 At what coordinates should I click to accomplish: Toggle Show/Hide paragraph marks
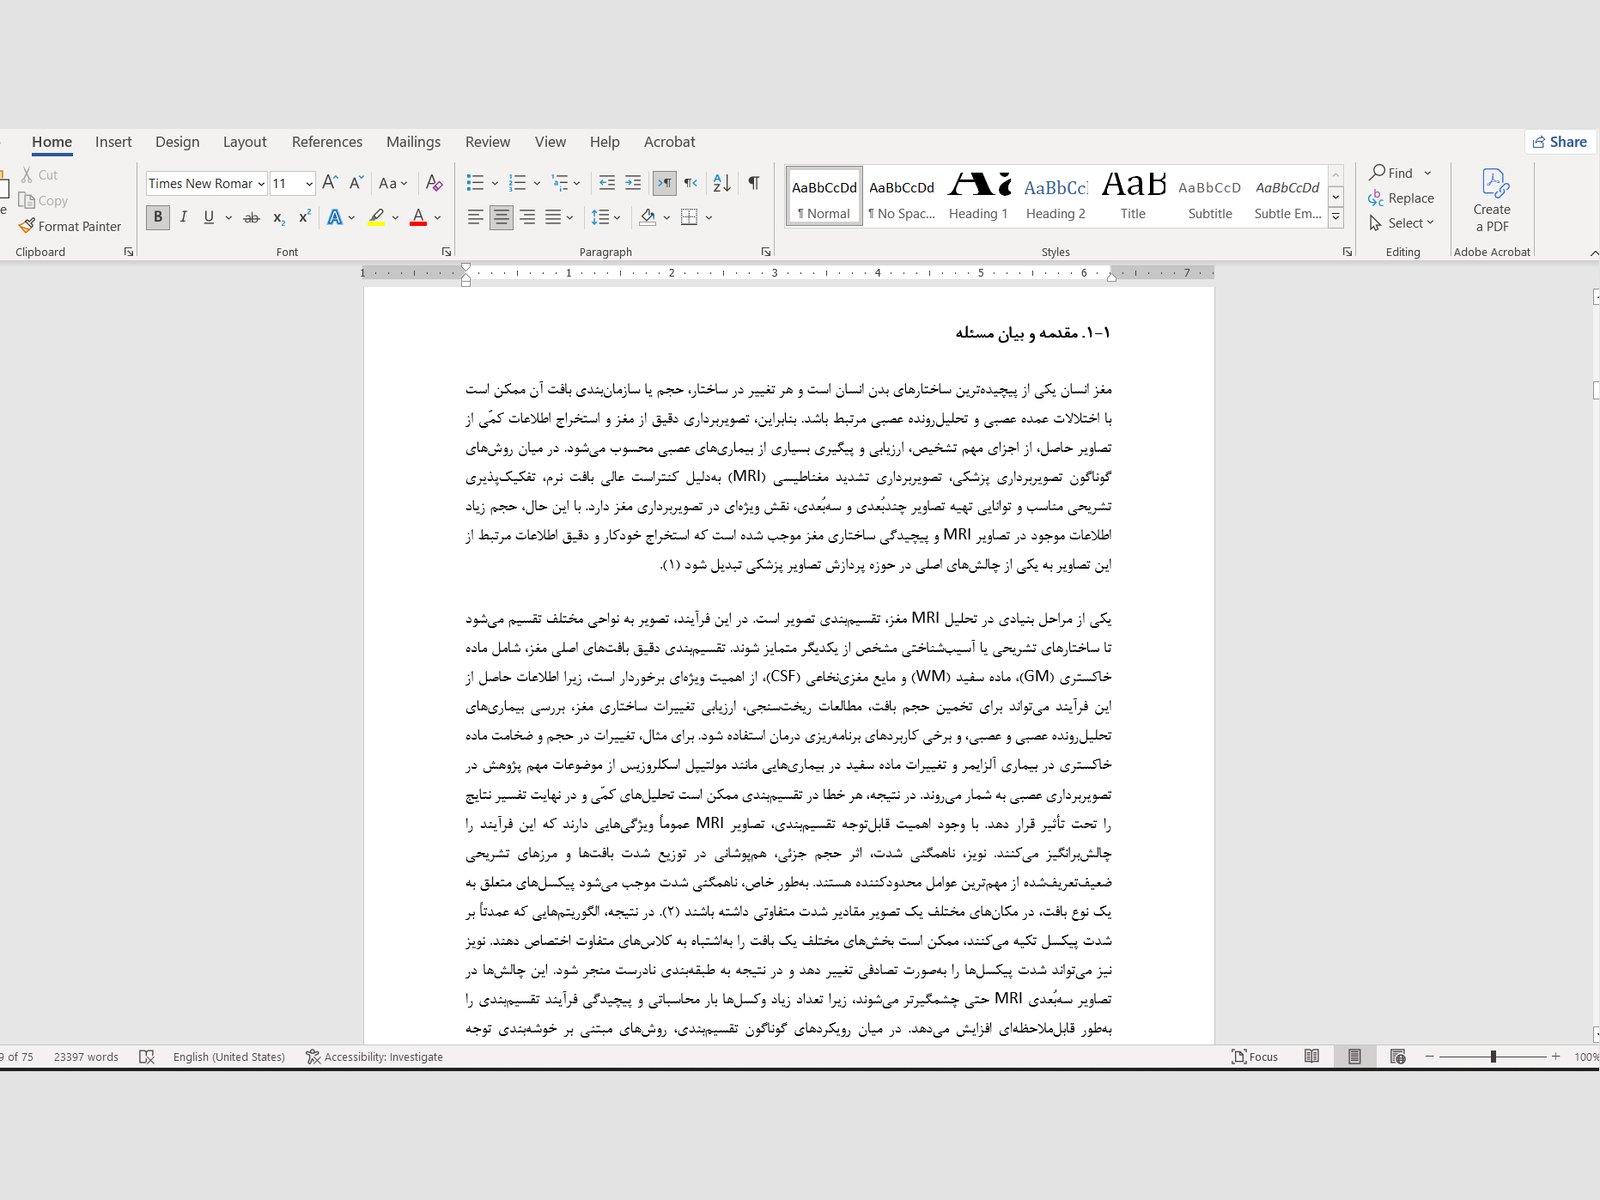pyautogui.click(x=754, y=183)
